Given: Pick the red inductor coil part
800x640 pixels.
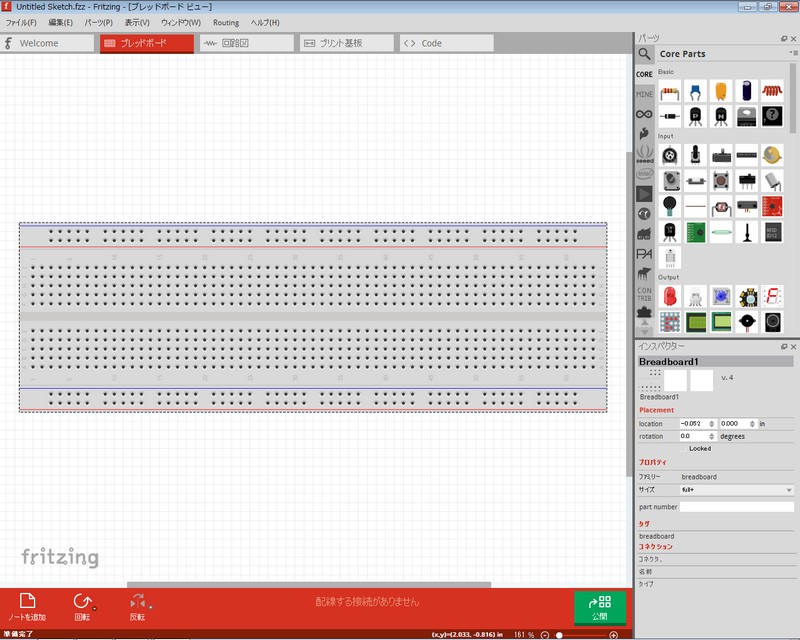Looking at the screenshot, I should [772, 92].
